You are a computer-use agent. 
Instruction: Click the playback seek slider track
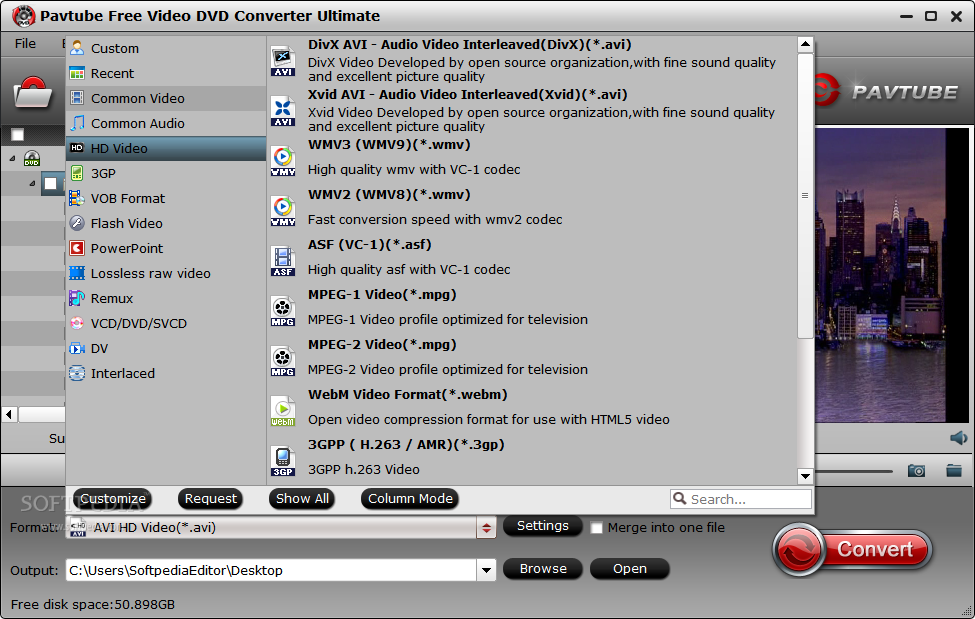point(853,471)
